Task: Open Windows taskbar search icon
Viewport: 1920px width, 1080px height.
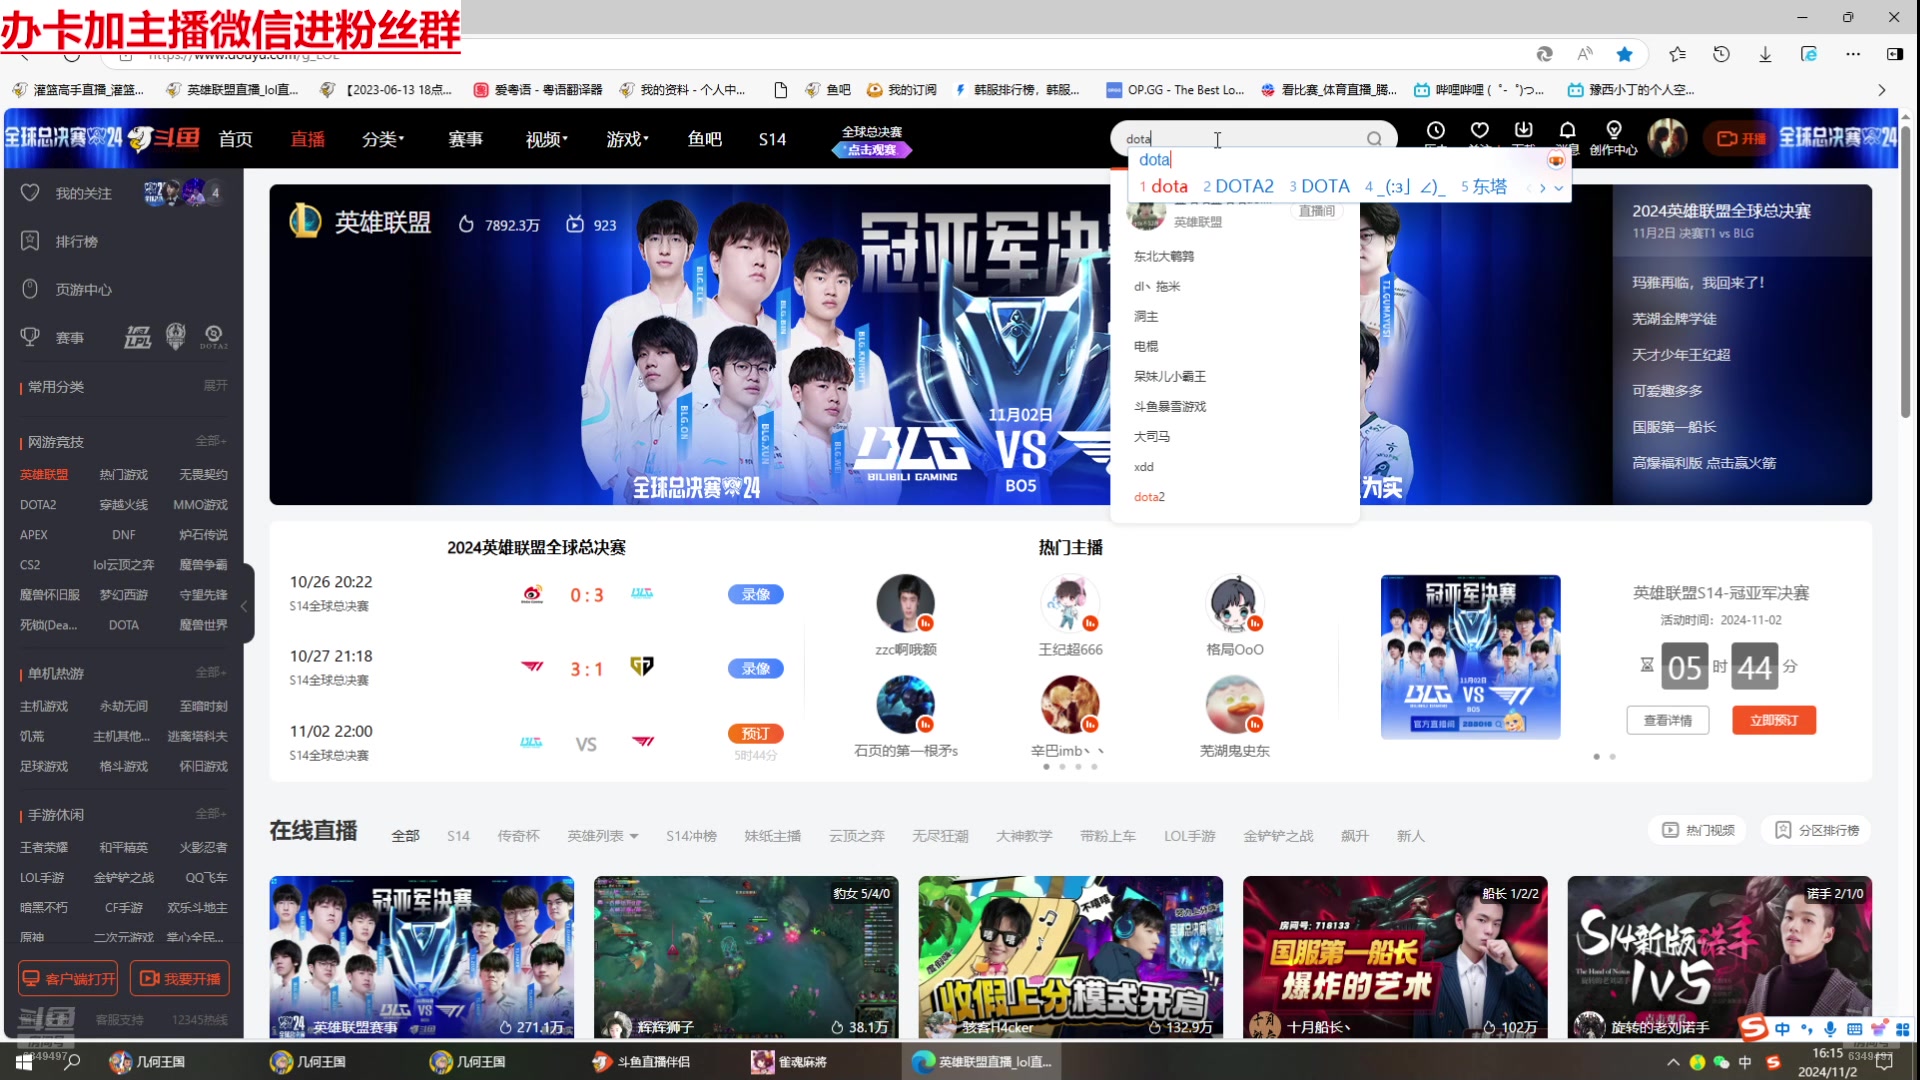Action: 72,1062
